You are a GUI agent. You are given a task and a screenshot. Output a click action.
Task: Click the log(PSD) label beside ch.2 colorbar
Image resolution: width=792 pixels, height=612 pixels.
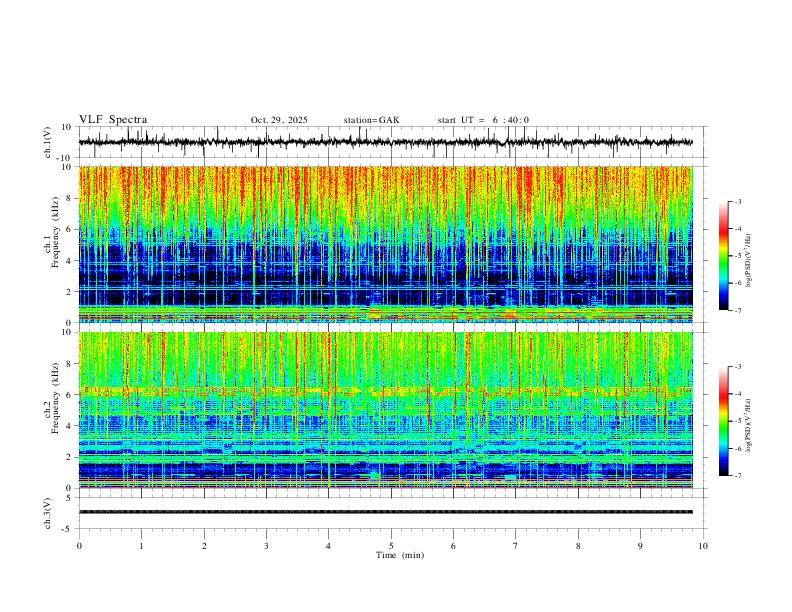pyautogui.click(x=749, y=425)
